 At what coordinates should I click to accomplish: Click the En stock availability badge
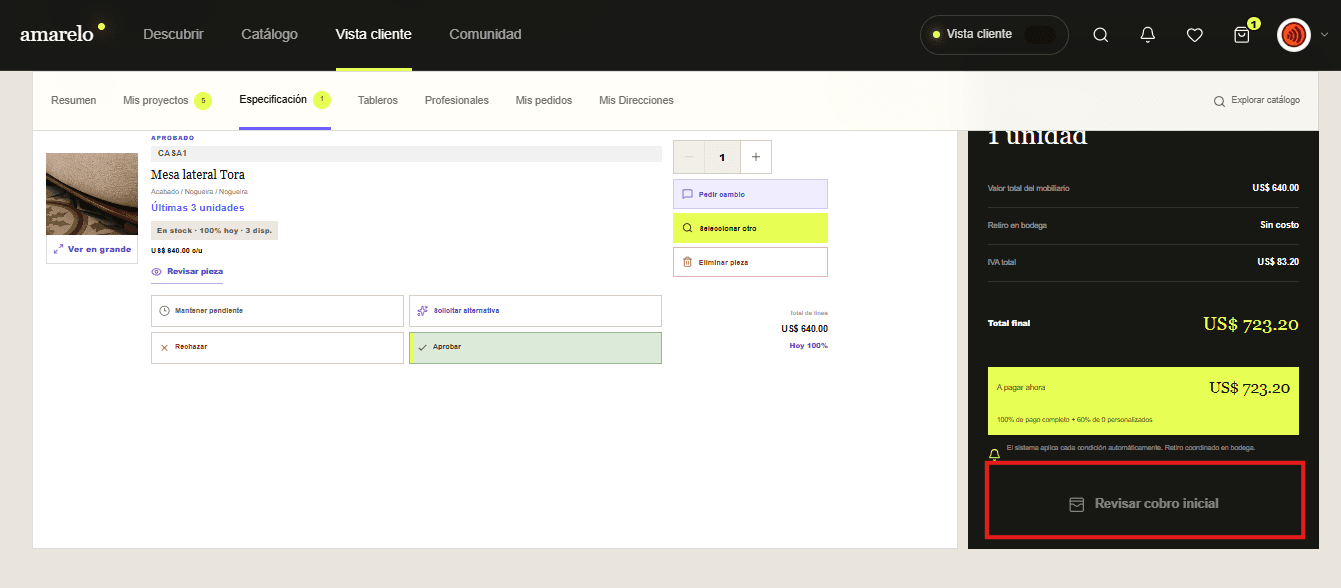coord(214,231)
